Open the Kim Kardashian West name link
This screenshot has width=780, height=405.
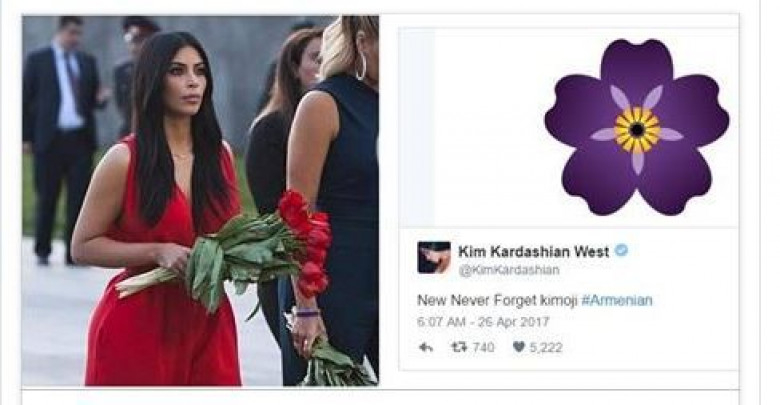(533, 252)
